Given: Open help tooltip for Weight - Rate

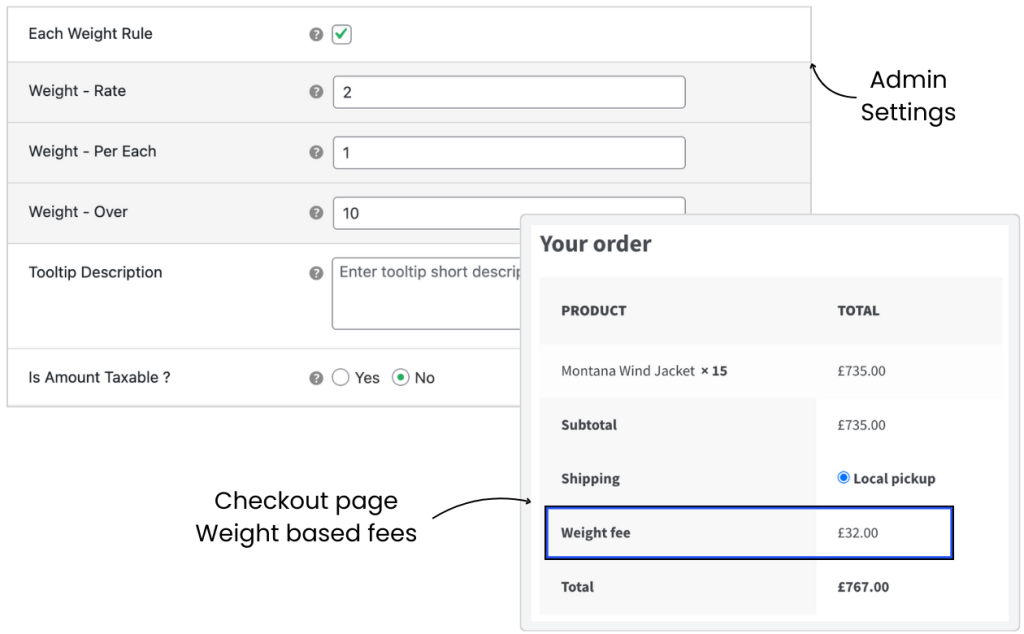Looking at the screenshot, I should pyautogui.click(x=316, y=91).
